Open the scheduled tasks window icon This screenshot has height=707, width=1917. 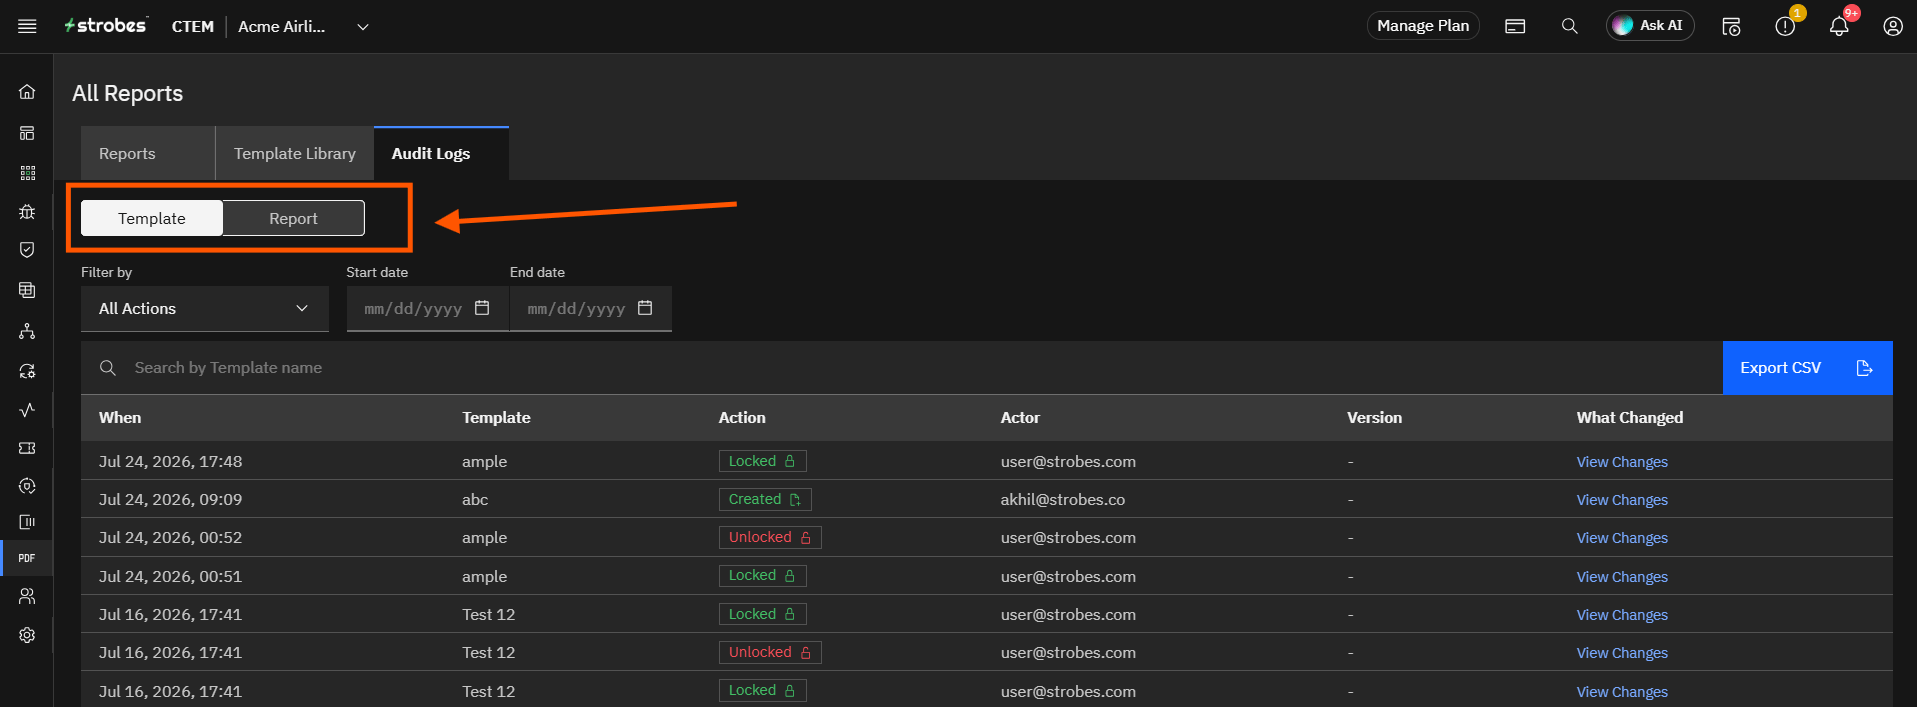(1731, 26)
